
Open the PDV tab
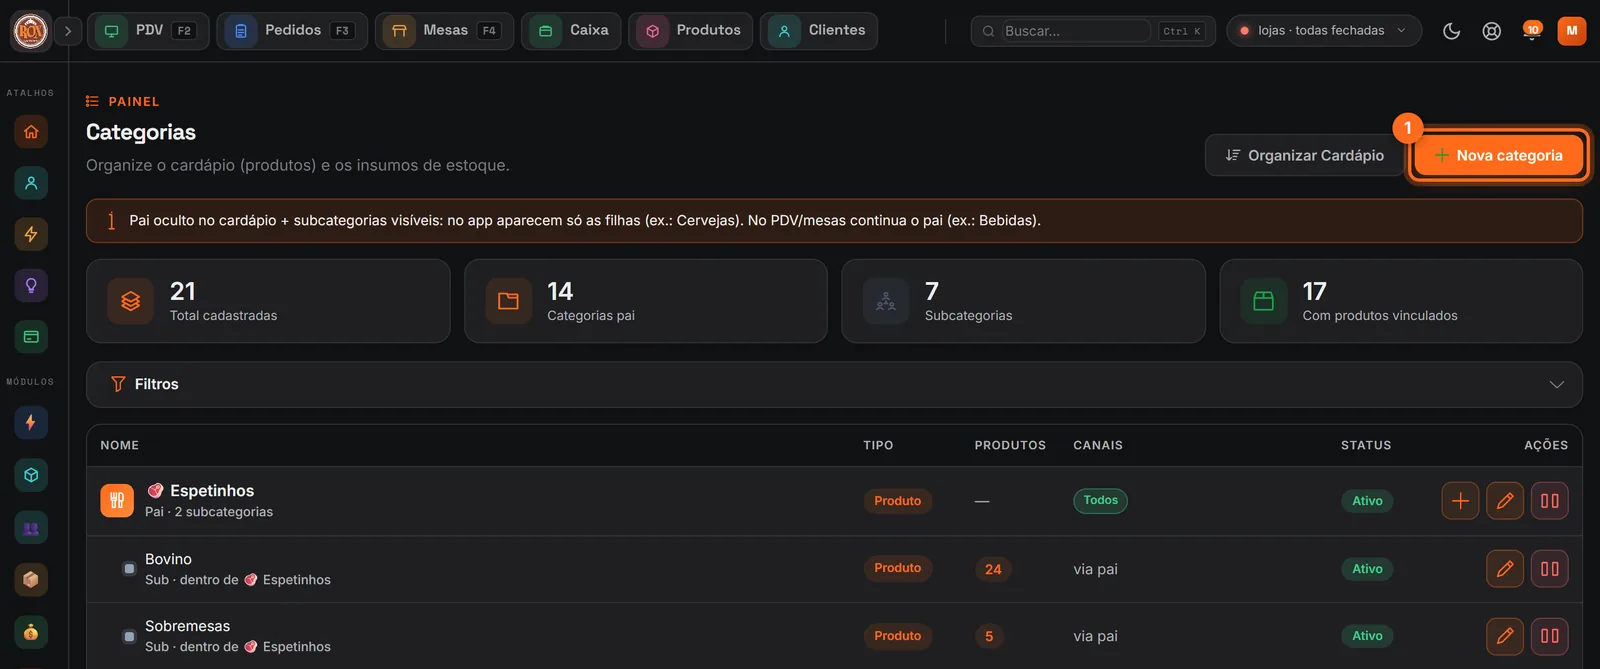pos(148,31)
